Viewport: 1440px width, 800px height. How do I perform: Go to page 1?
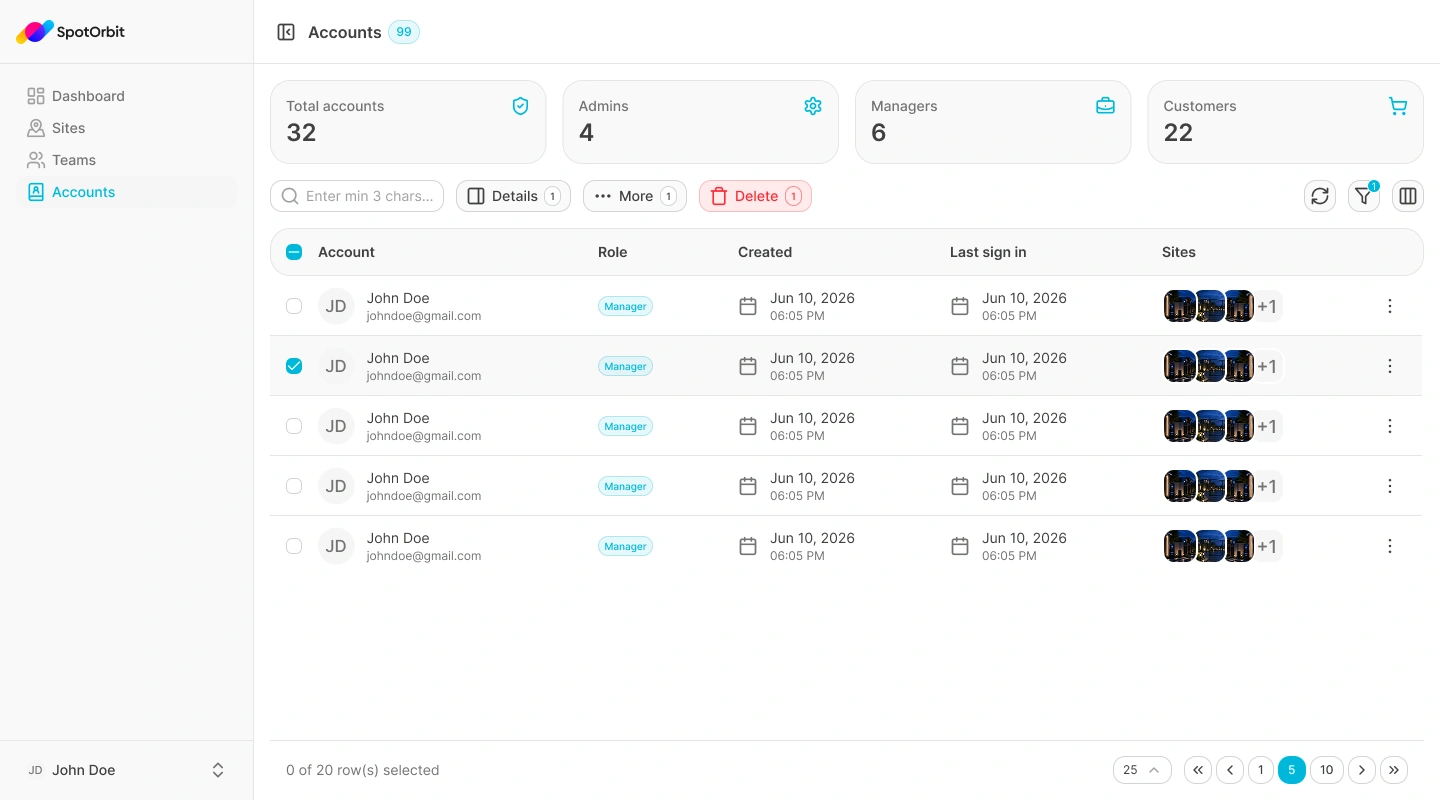coord(1261,770)
